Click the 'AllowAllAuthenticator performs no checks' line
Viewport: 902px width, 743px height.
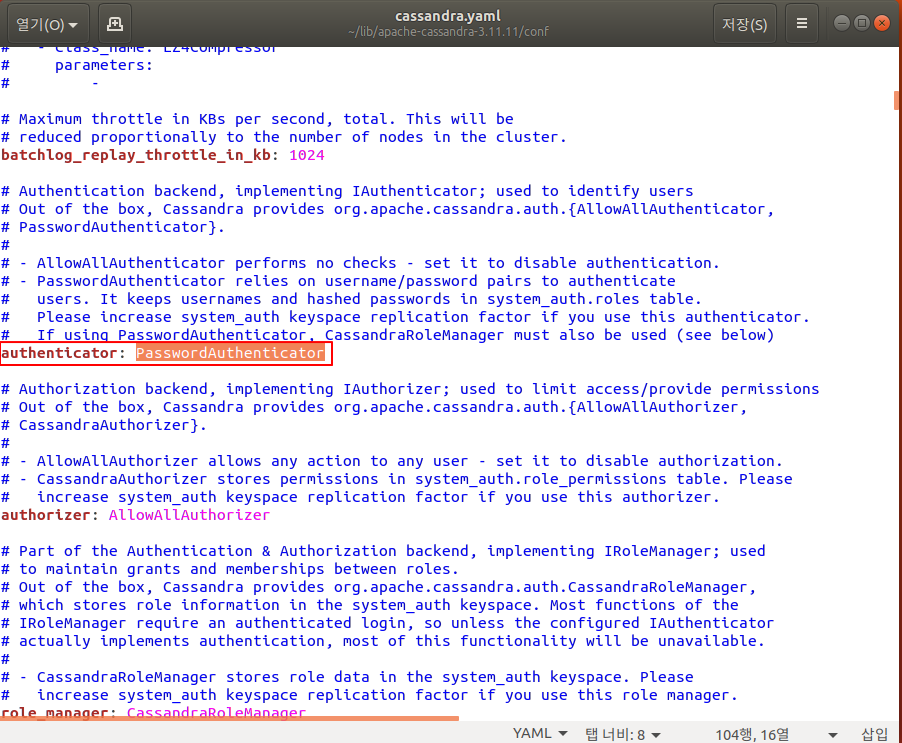[360, 263]
